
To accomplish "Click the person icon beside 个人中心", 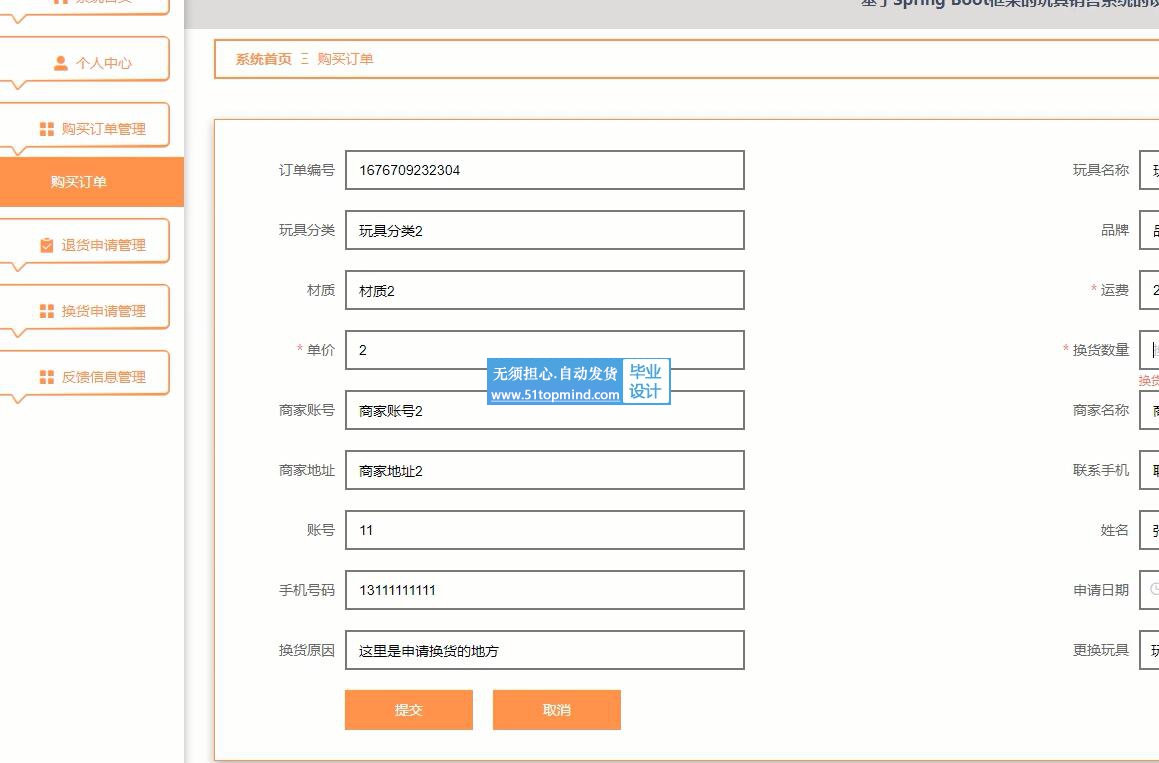I will pyautogui.click(x=61, y=63).
